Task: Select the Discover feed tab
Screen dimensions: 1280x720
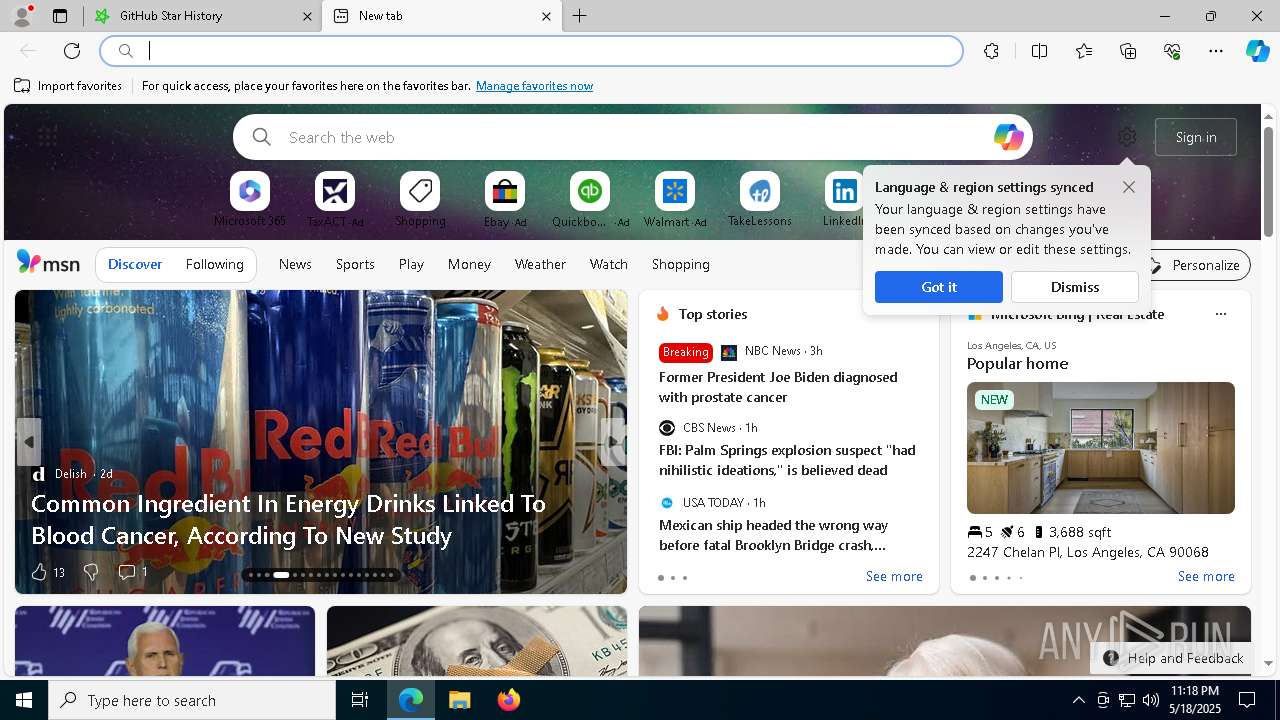Action: (x=135, y=264)
